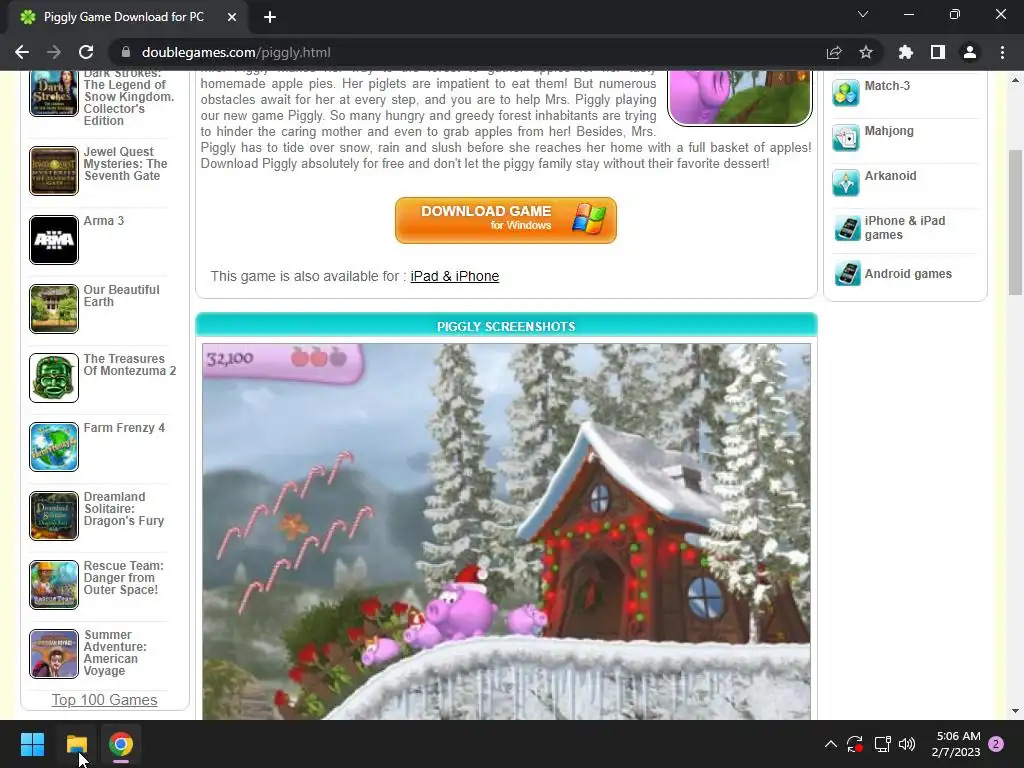Click the Arma 3 game icon
This screenshot has height=768, width=1024.
tap(54, 240)
